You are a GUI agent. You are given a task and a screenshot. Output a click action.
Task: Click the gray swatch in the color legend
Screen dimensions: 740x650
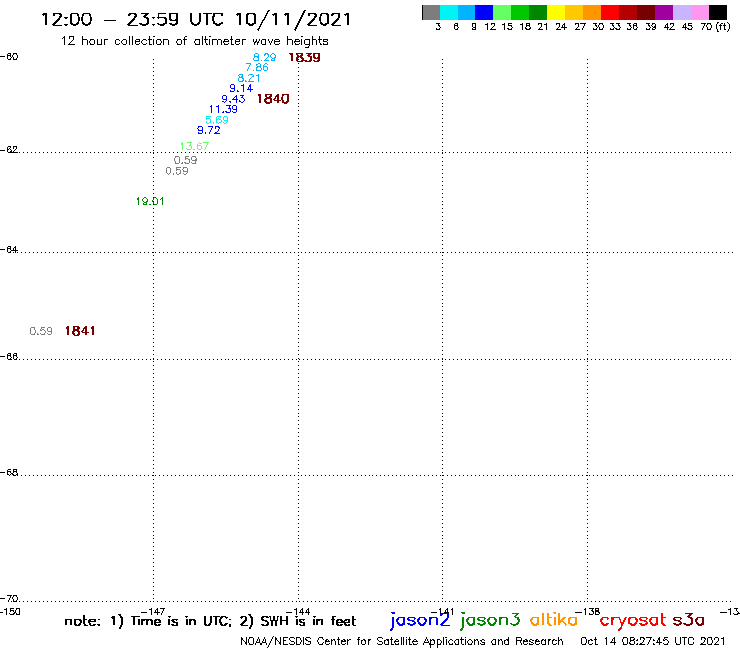coord(431,12)
